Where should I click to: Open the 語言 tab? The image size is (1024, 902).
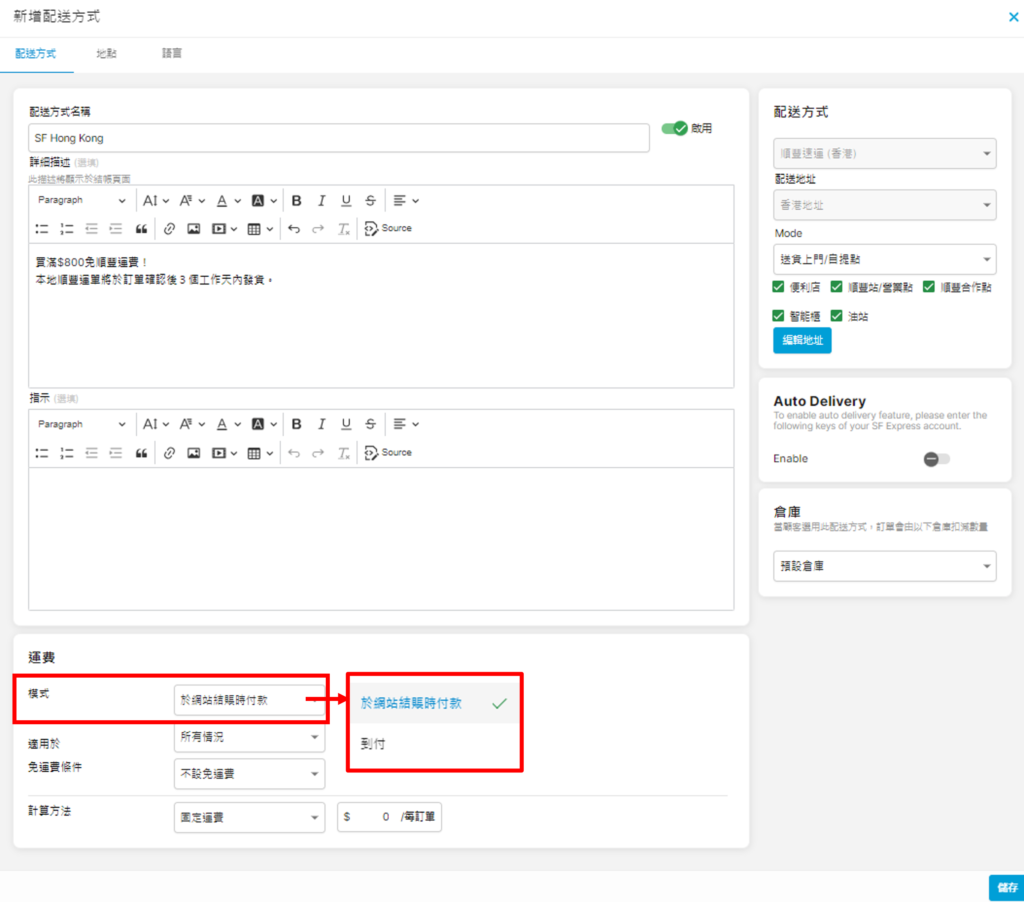click(172, 54)
